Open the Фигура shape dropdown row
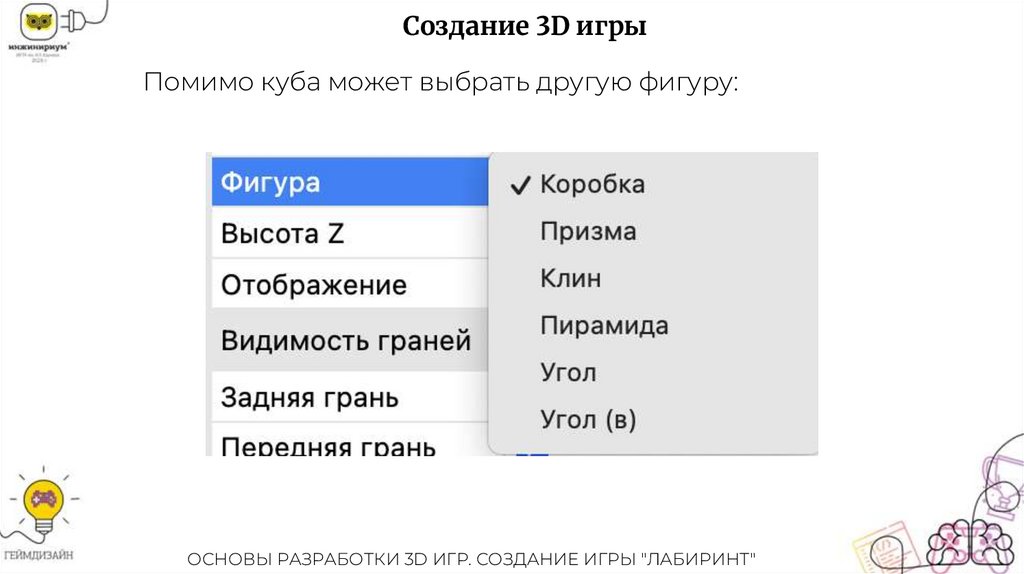 click(x=350, y=183)
